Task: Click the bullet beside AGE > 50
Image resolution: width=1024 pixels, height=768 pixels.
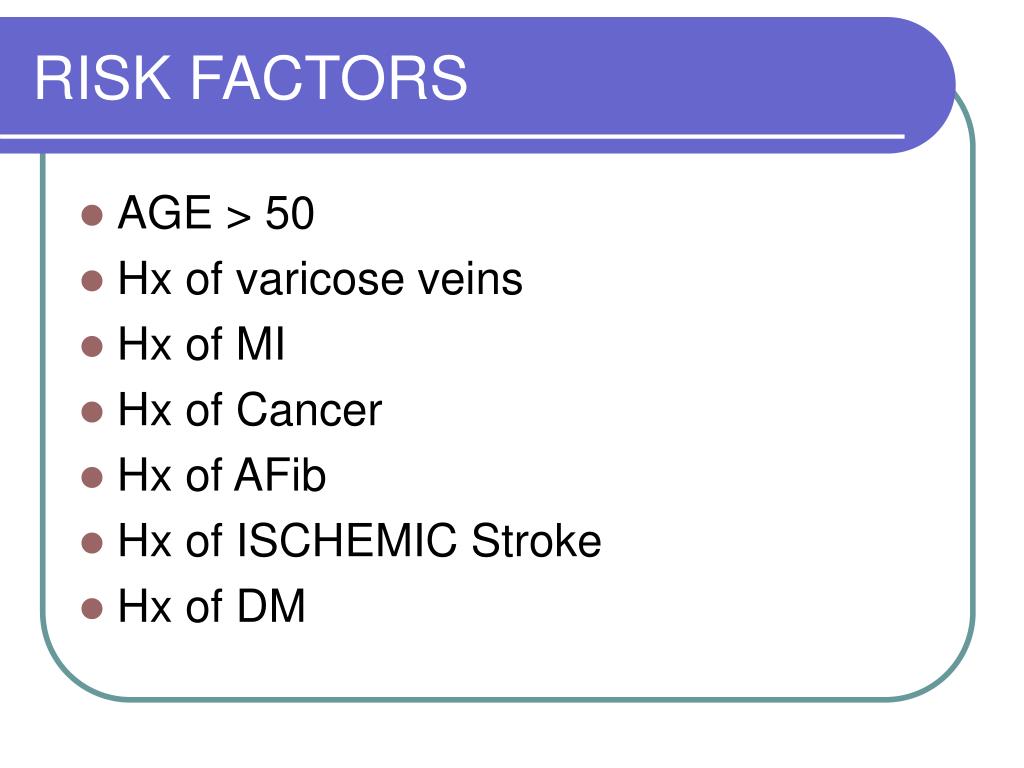Action: (x=92, y=215)
